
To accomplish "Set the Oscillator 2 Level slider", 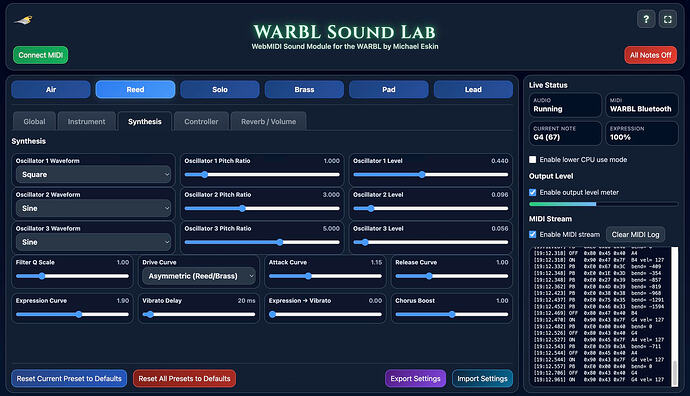I will pyautogui.click(x=431, y=209).
